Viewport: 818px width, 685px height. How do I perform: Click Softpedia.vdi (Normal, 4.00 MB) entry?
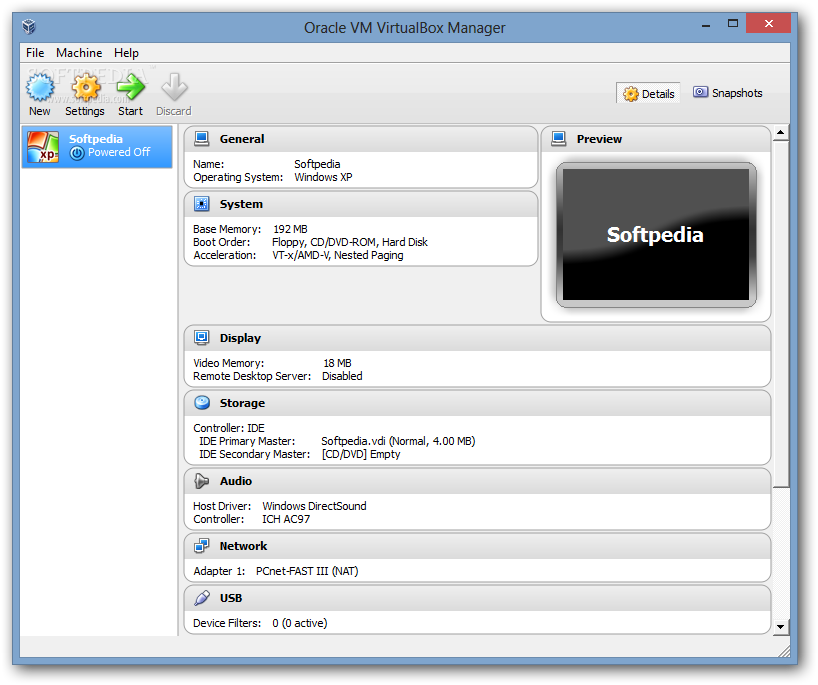coord(398,441)
